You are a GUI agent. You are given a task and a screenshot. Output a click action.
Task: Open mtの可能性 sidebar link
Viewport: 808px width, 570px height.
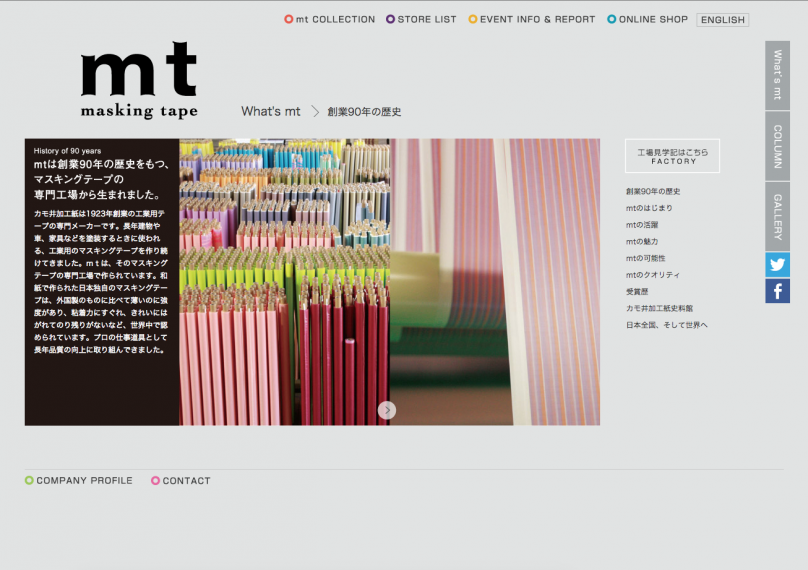tap(645, 258)
